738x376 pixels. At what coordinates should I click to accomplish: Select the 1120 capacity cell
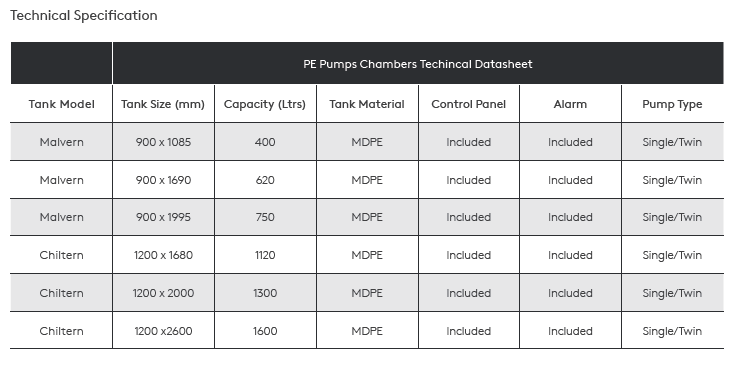pyautogui.click(x=265, y=255)
